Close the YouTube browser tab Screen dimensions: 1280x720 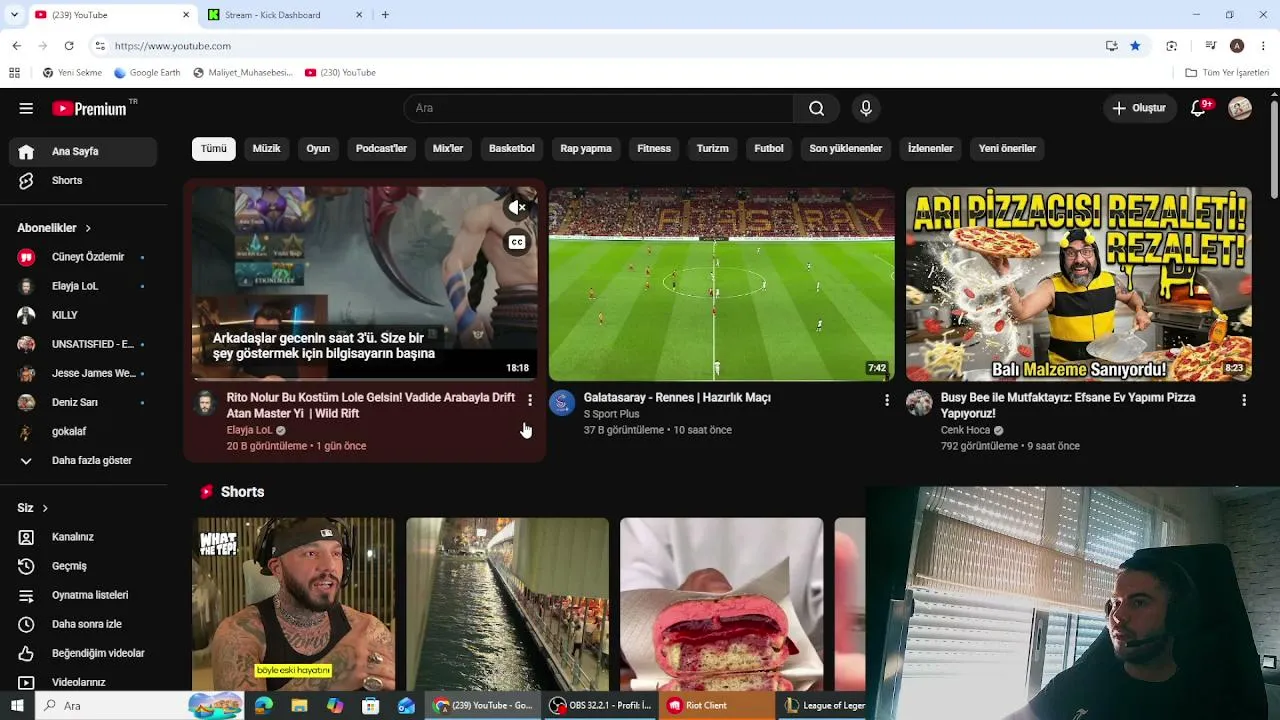[x=186, y=15]
